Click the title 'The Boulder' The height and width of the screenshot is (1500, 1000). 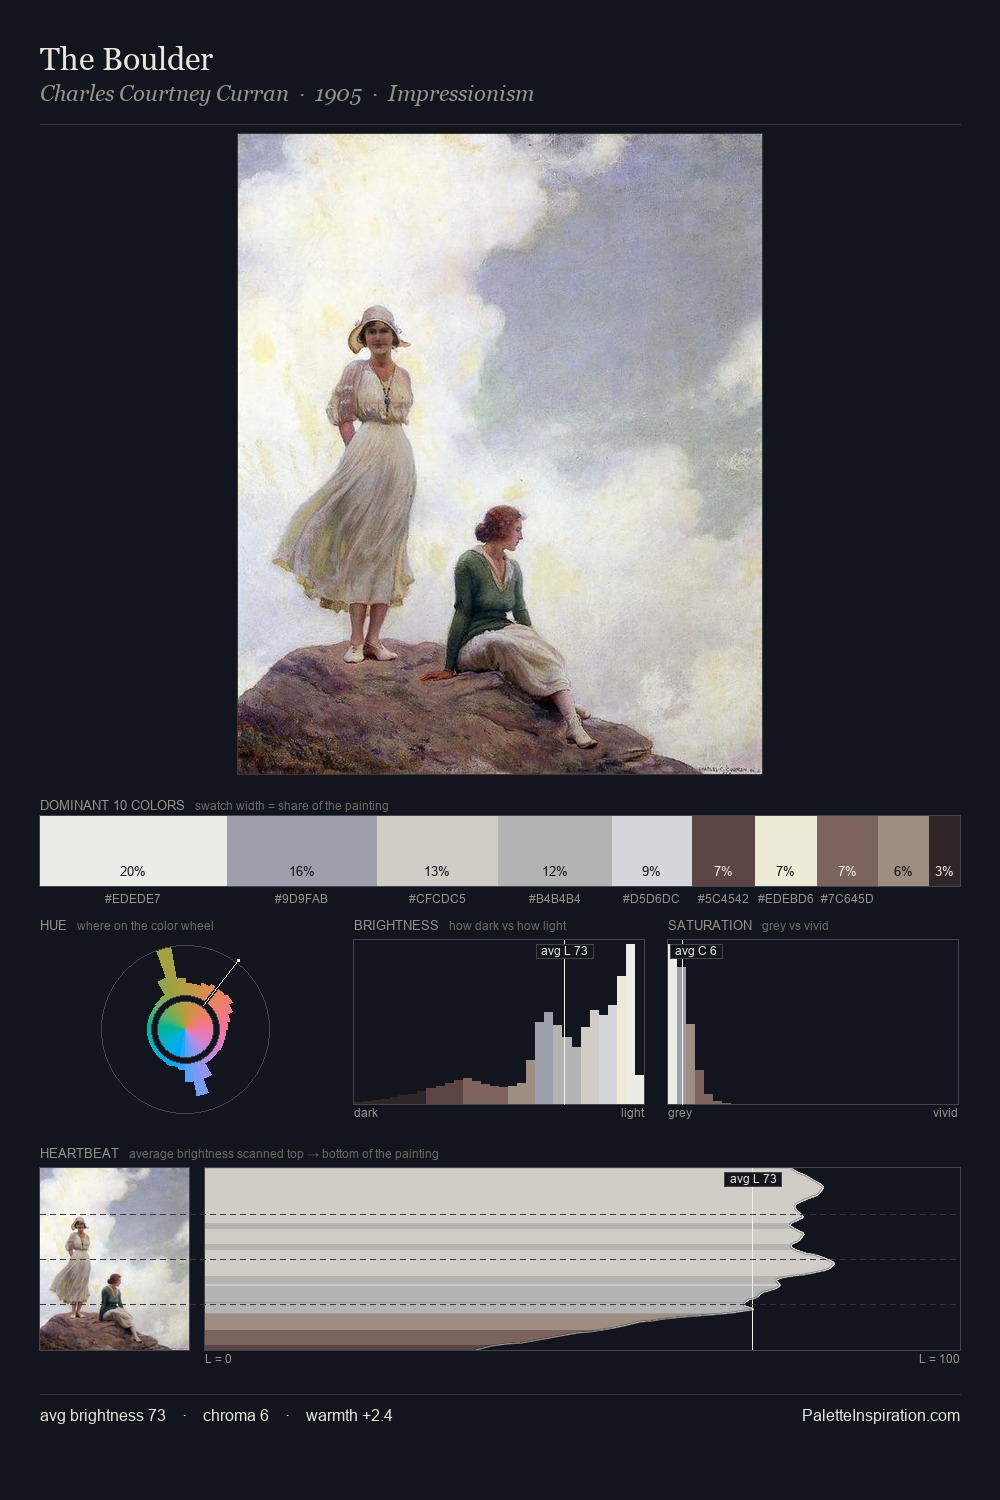pyautogui.click(x=126, y=59)
